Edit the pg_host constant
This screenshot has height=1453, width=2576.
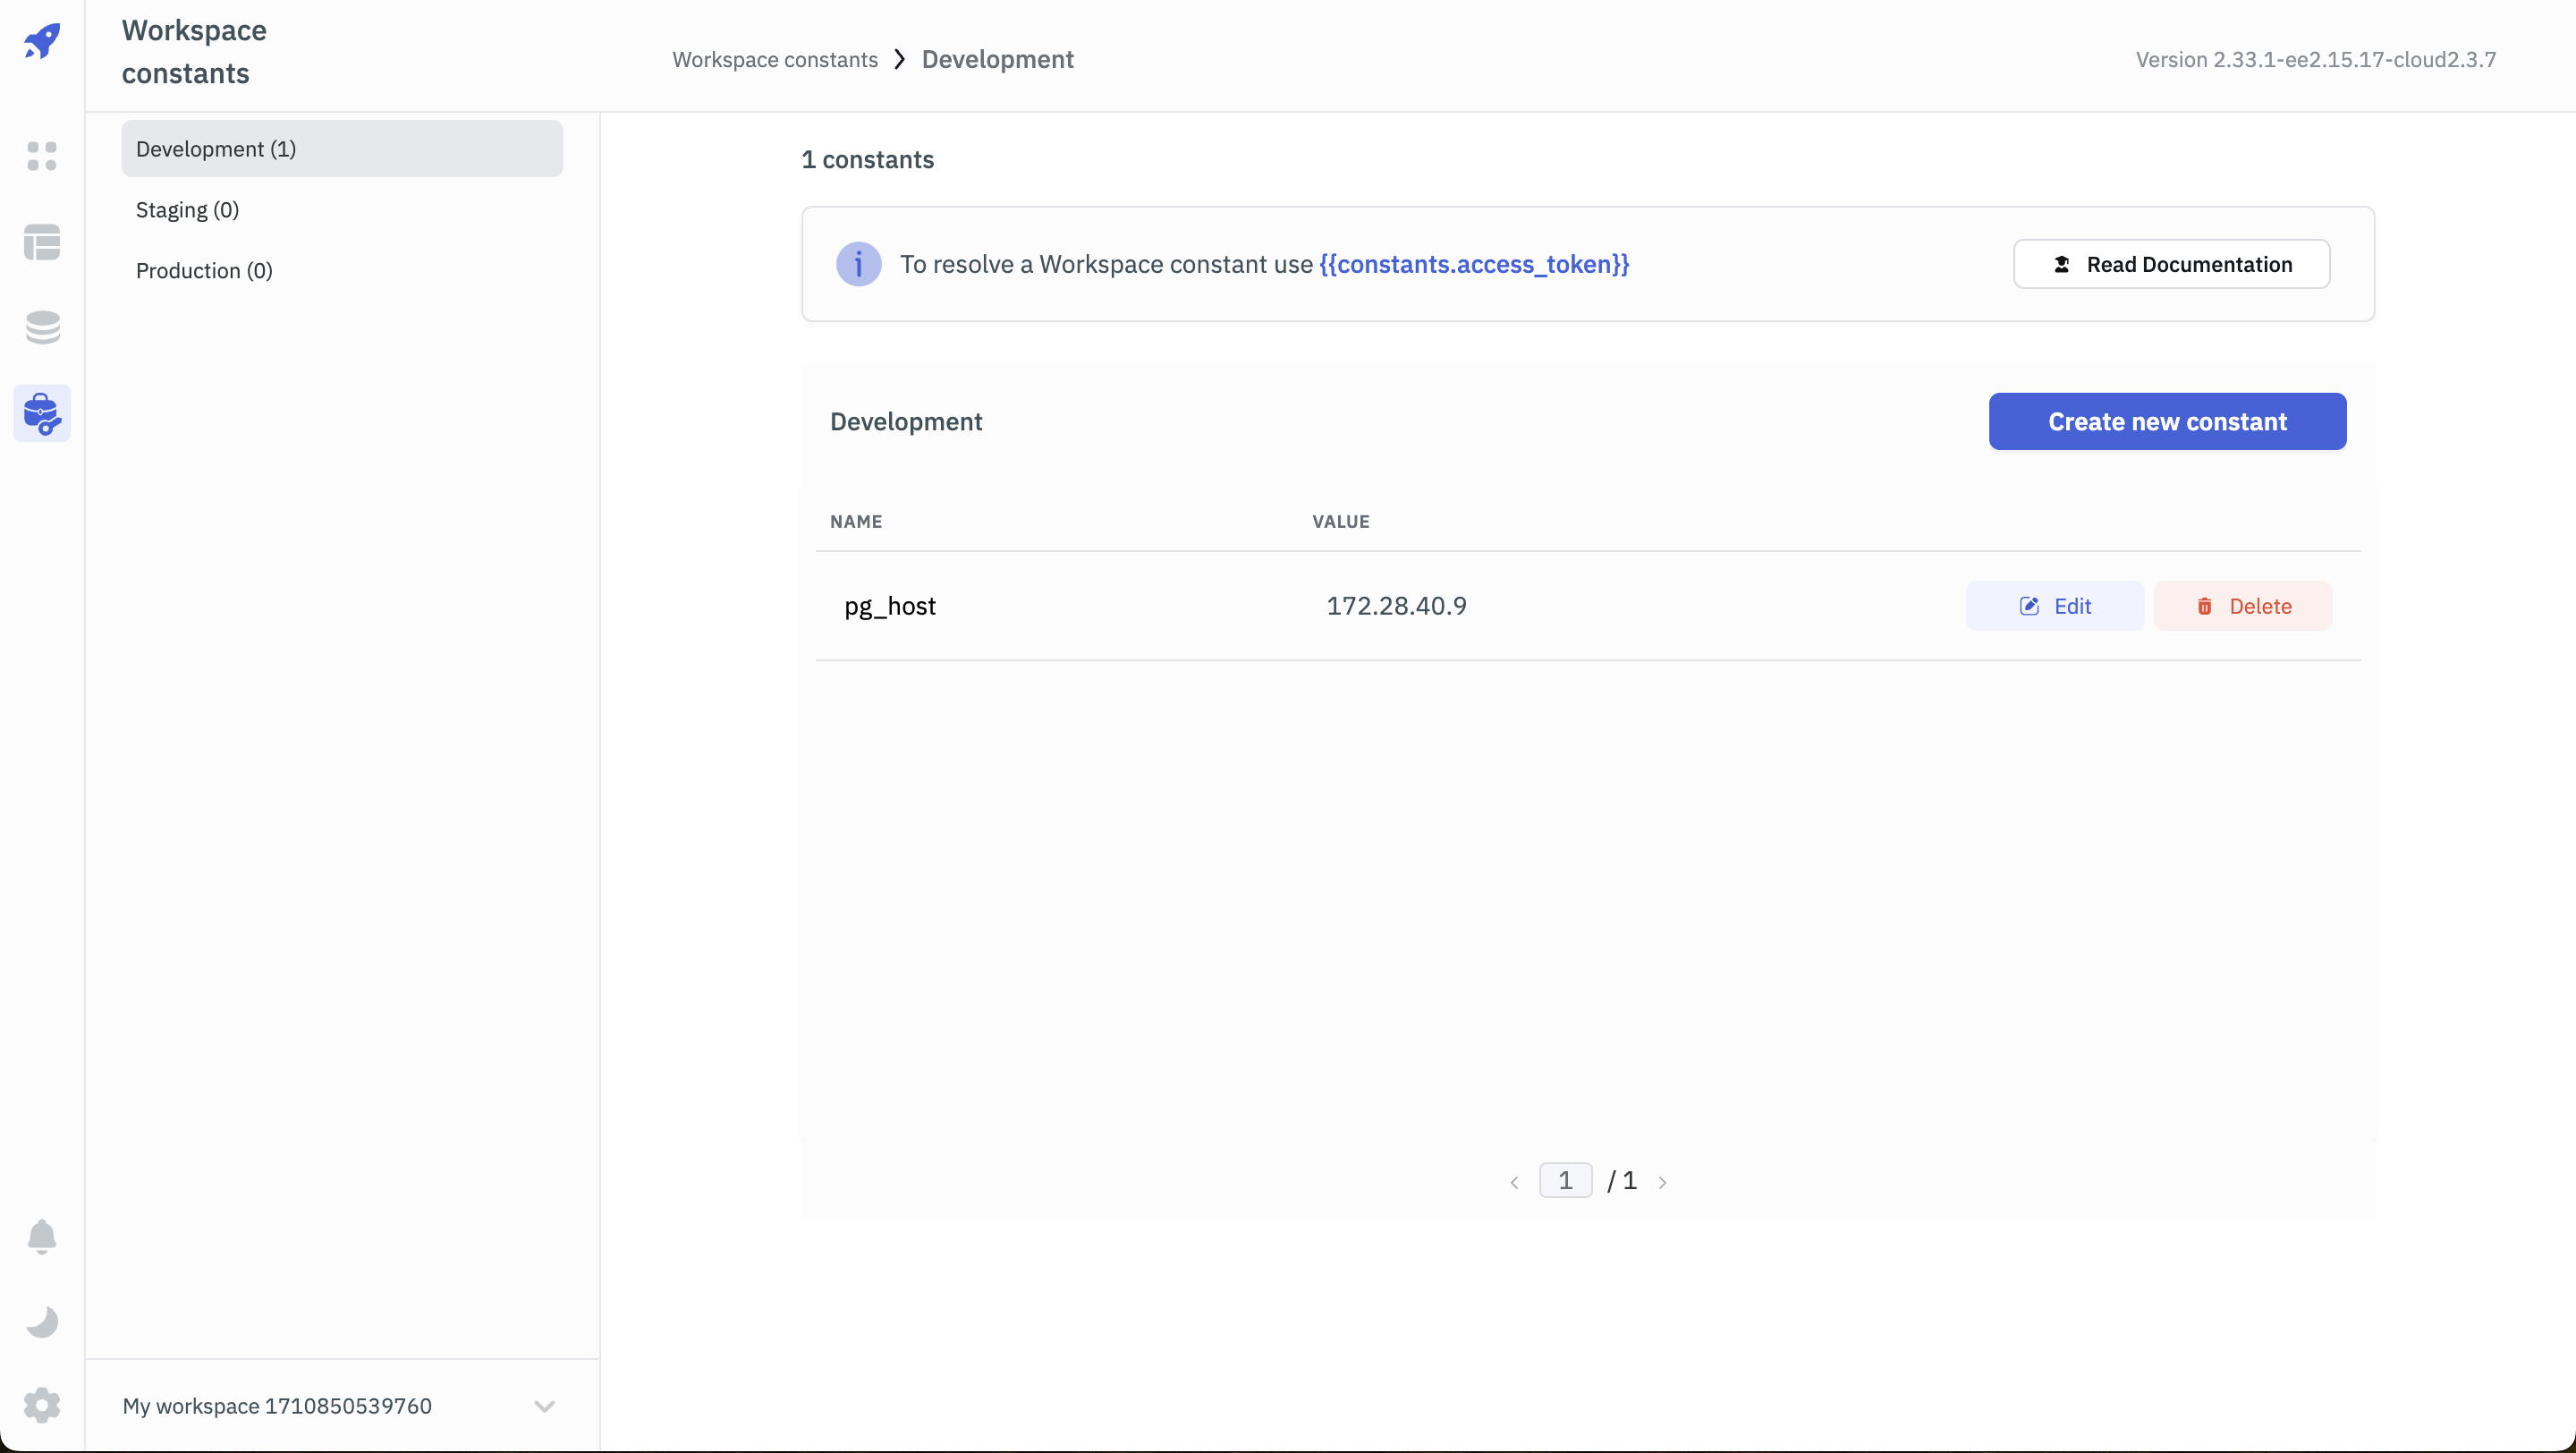[x=2054, y=606]
